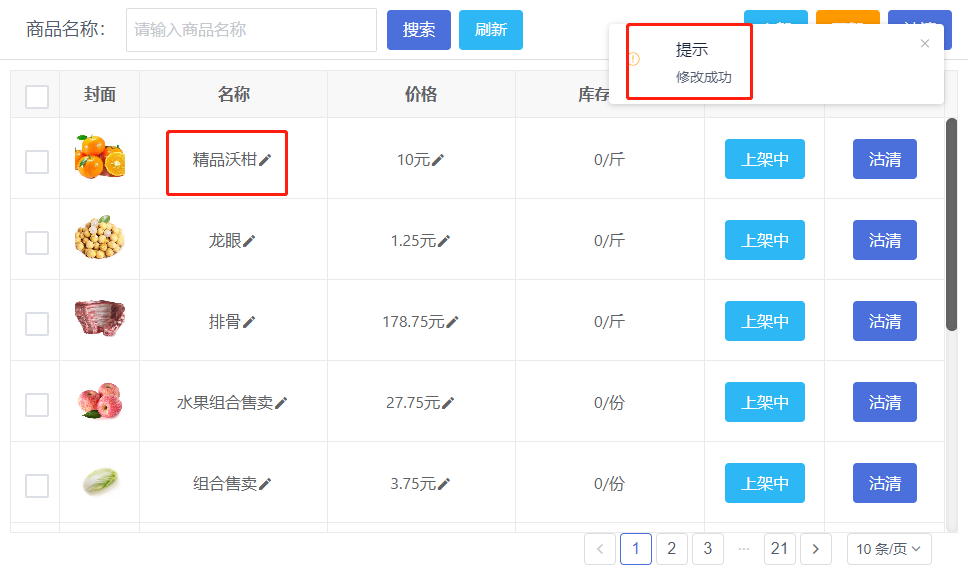Click 沽清 for 组合售卖
Screen dimensions: 968x573
coord(885,483)
